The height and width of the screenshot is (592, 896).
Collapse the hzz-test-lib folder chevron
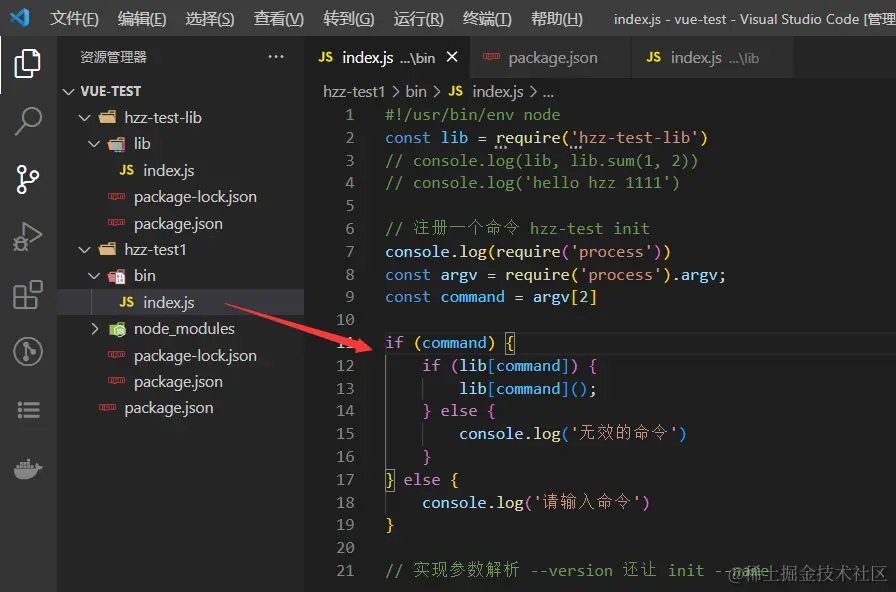(x=85, y=118)
